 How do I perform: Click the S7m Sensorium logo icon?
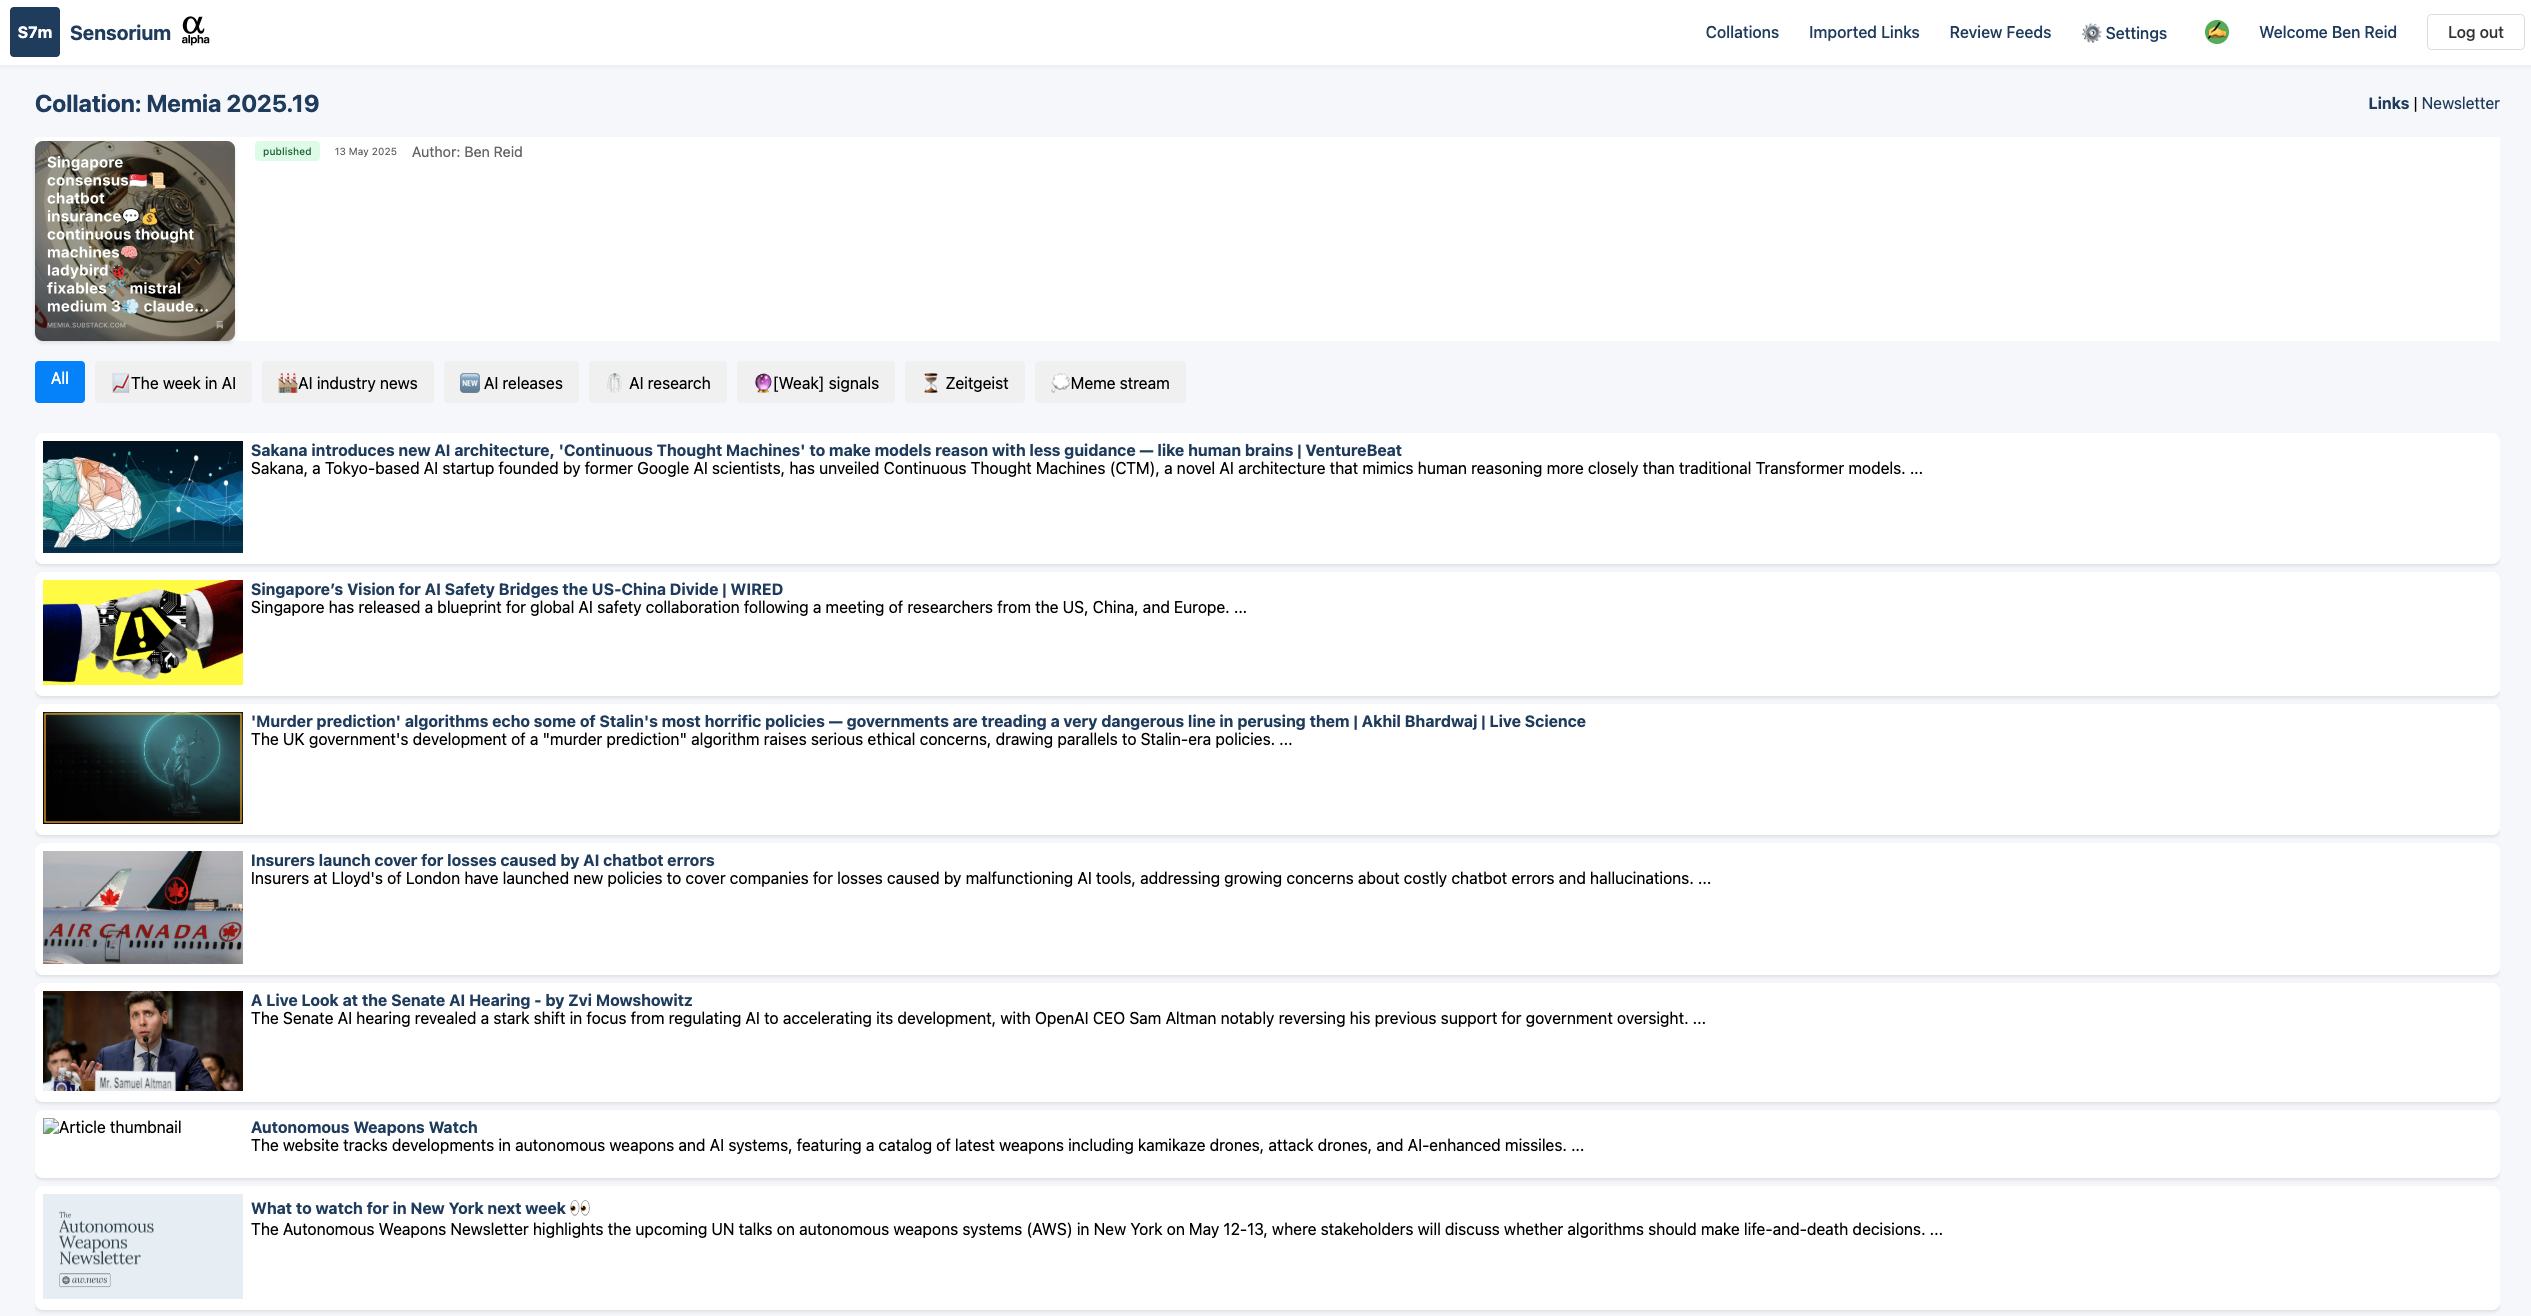tap(35, 32)
